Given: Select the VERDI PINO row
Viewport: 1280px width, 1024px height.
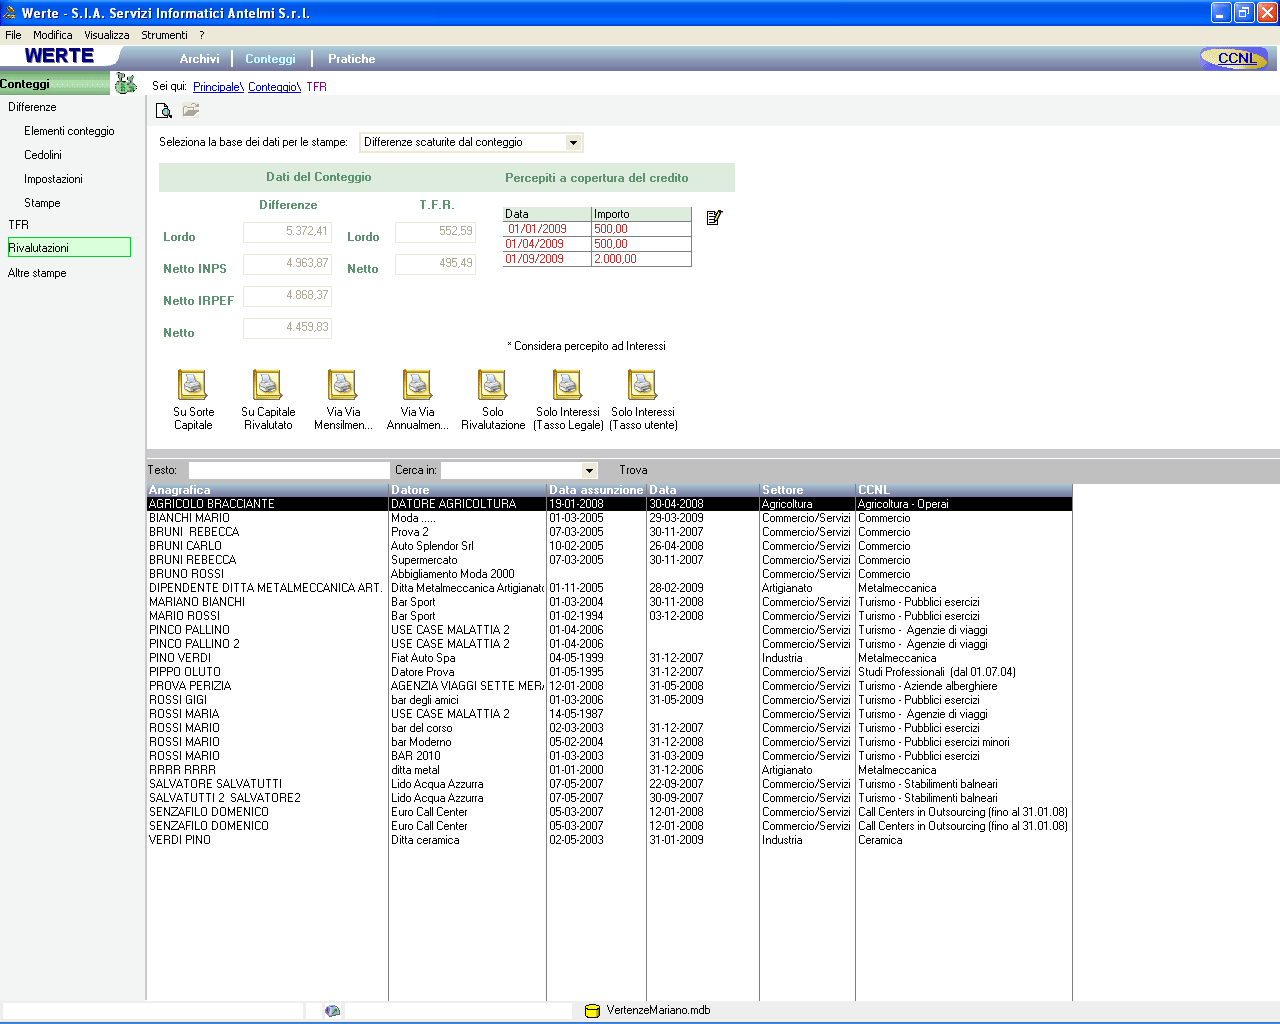Looking at the screenshot, I should 609,840.
